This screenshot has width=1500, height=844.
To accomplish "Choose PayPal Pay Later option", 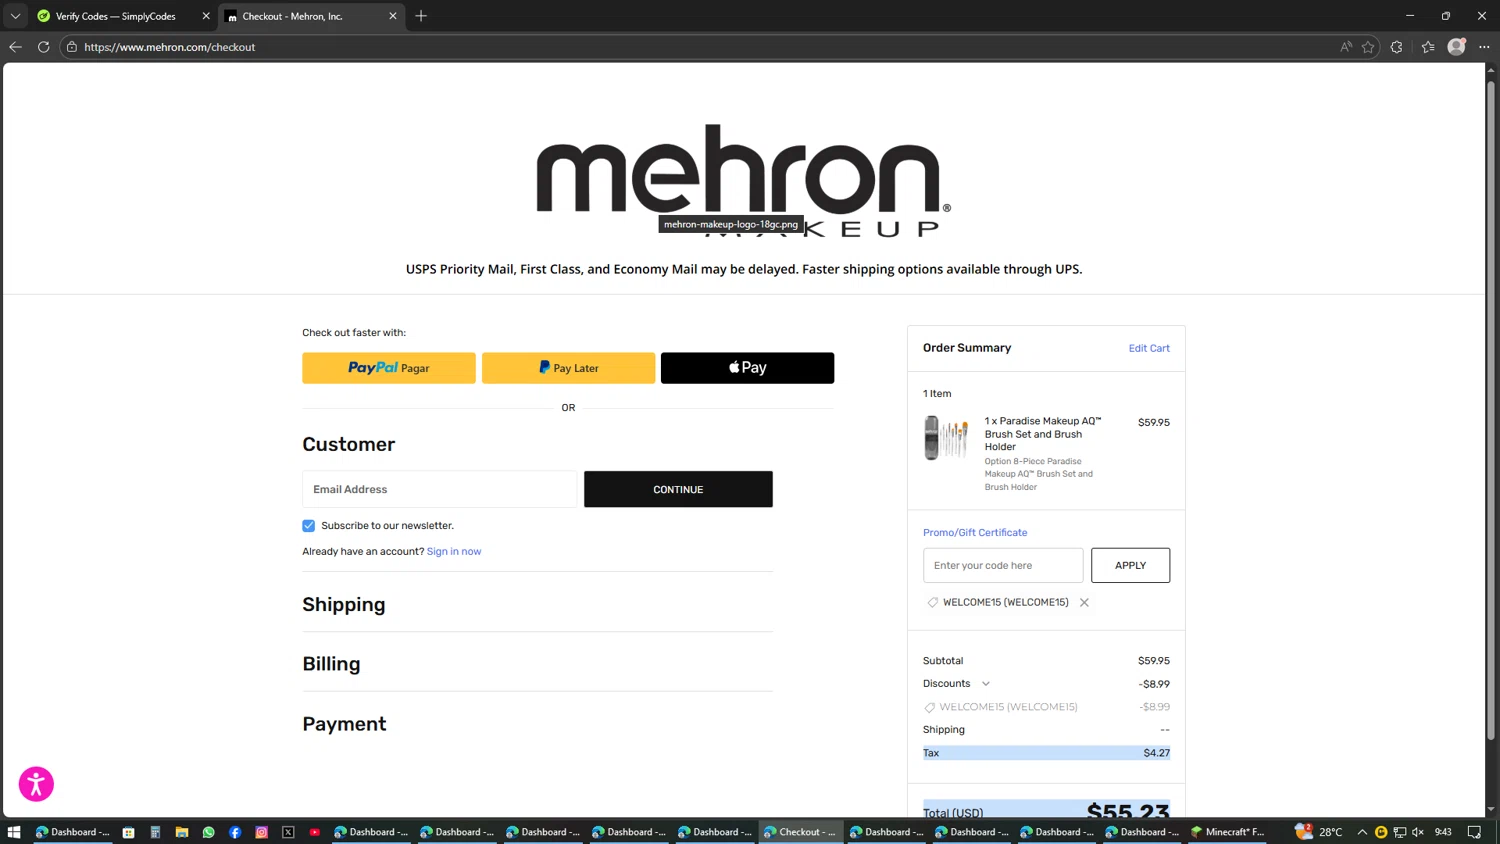I will pyautogui.click(x=568, y=368).
